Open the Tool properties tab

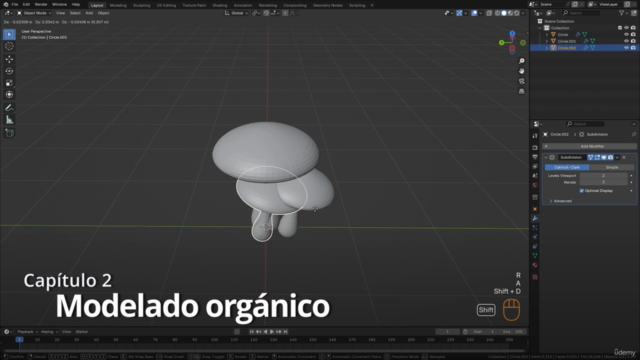(x=535, y=136)
